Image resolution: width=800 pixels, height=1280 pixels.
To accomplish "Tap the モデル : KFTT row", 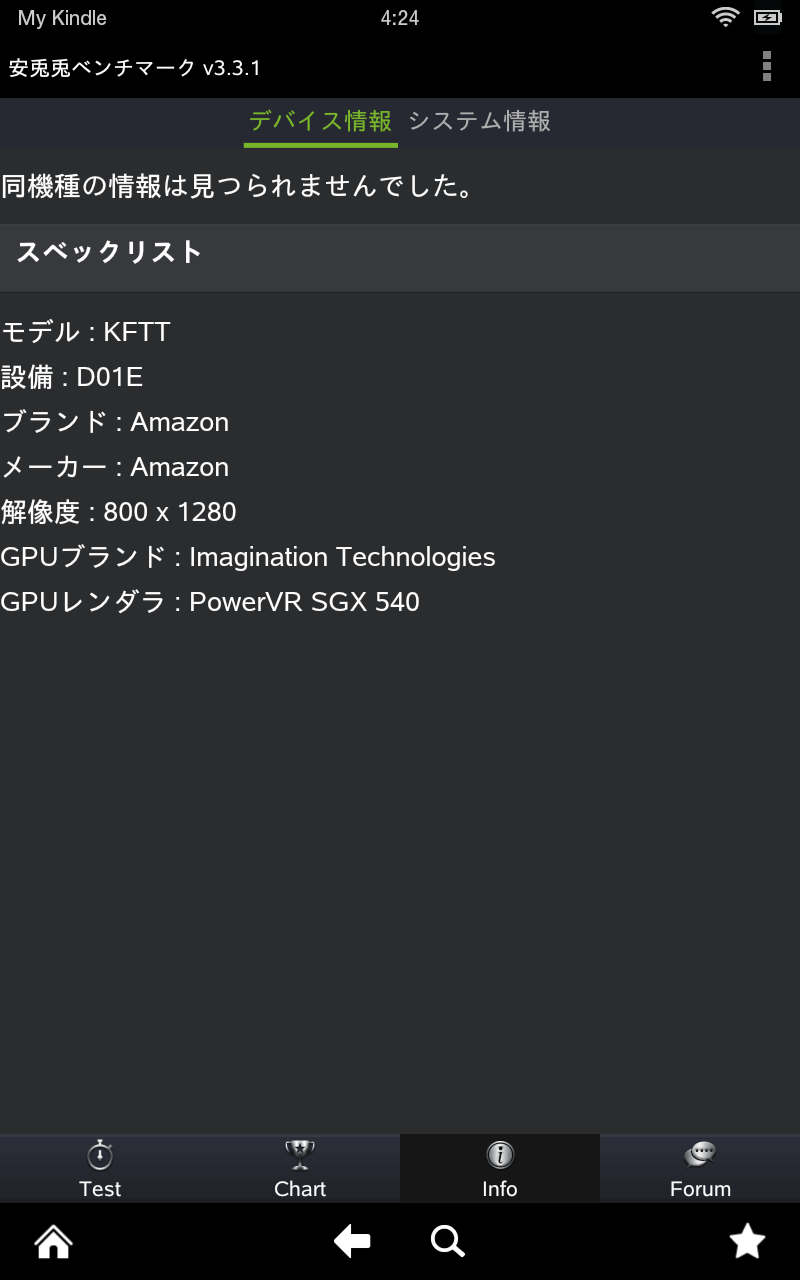I will pos(86,332).
